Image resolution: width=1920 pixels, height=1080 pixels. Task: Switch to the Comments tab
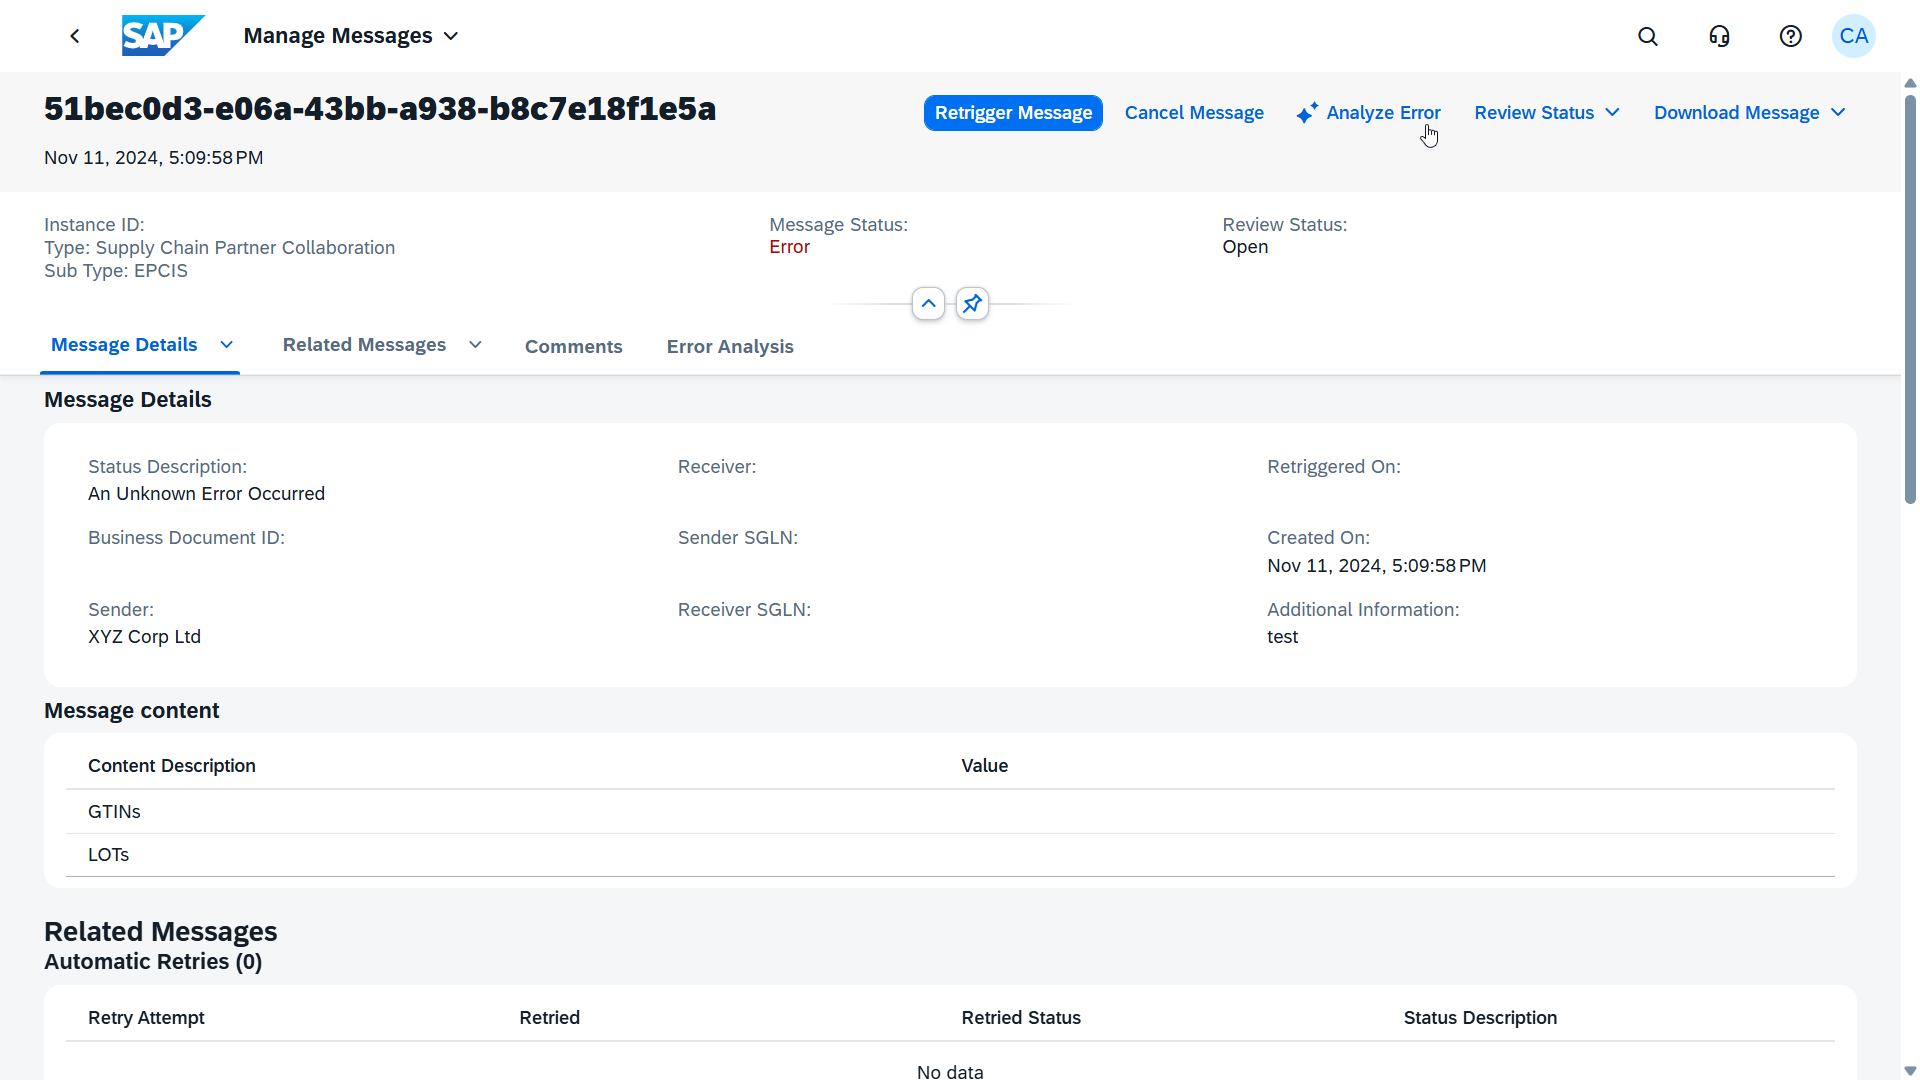point(573,347)
